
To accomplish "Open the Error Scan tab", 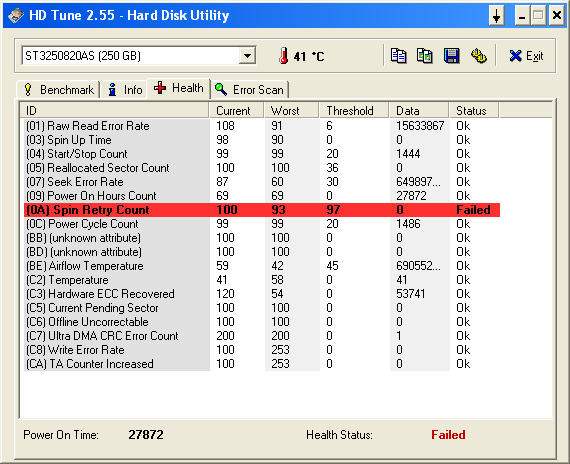I will click(249, 89).
